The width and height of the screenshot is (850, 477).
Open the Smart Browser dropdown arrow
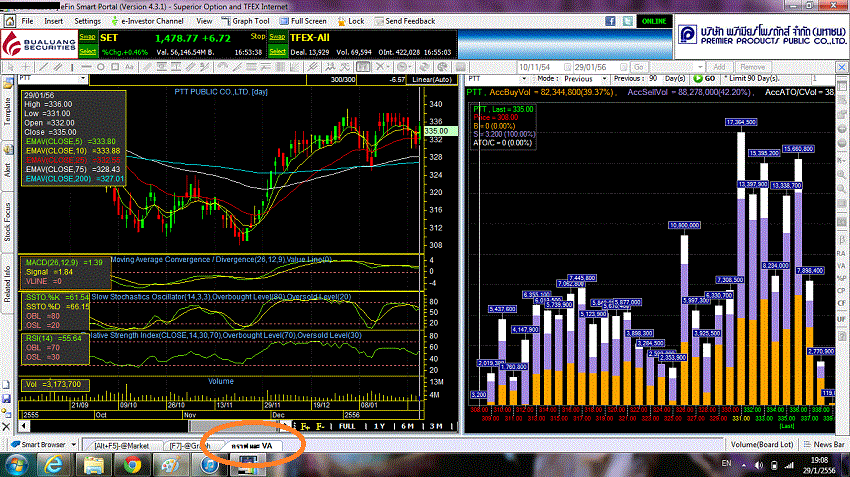pos(74,444)
